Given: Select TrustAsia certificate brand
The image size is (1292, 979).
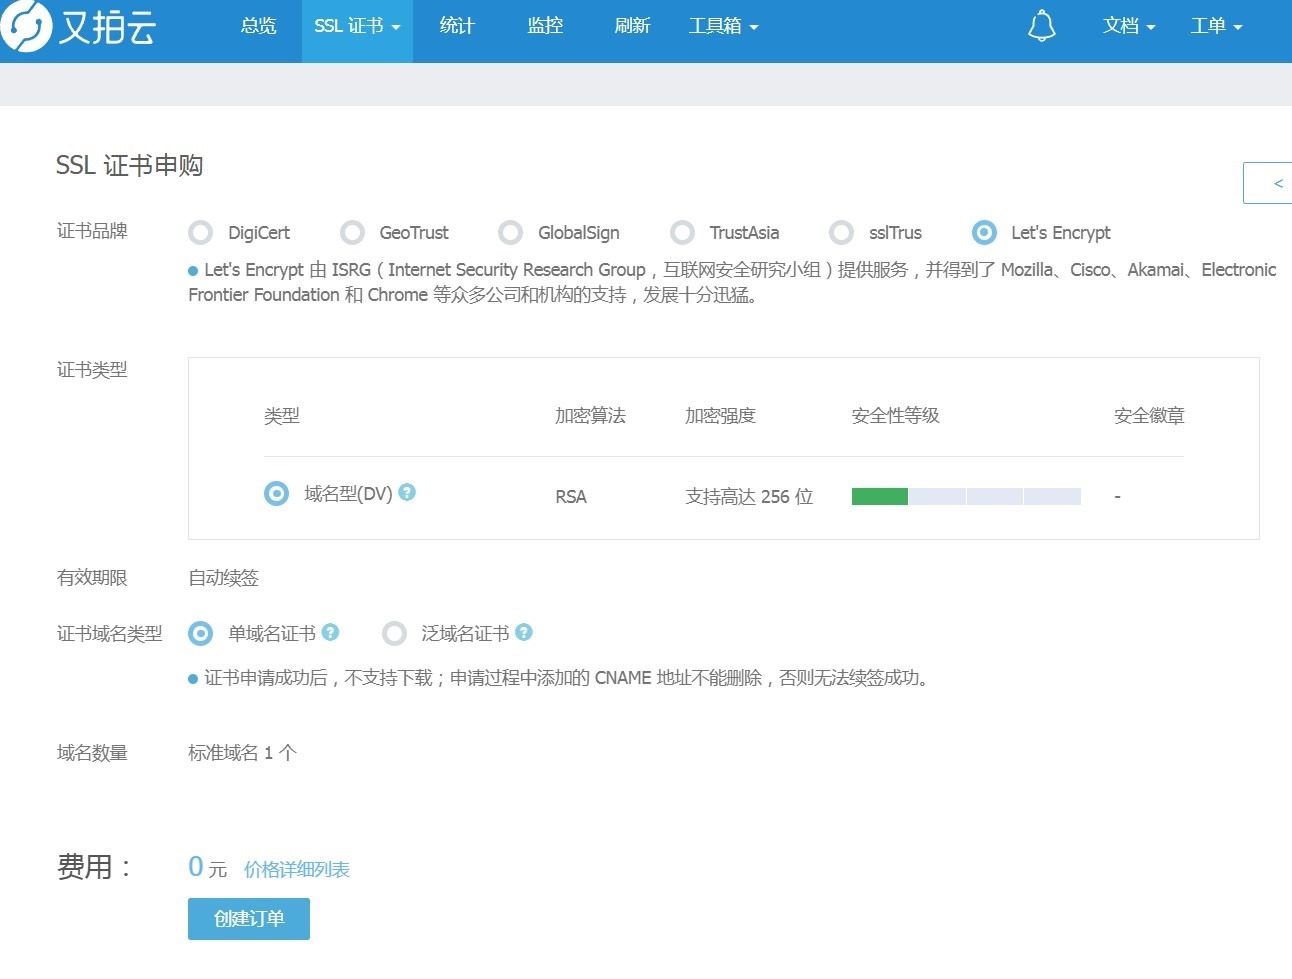Looking at the screenshot, I should pyautogui.click(x=683, y=233).
